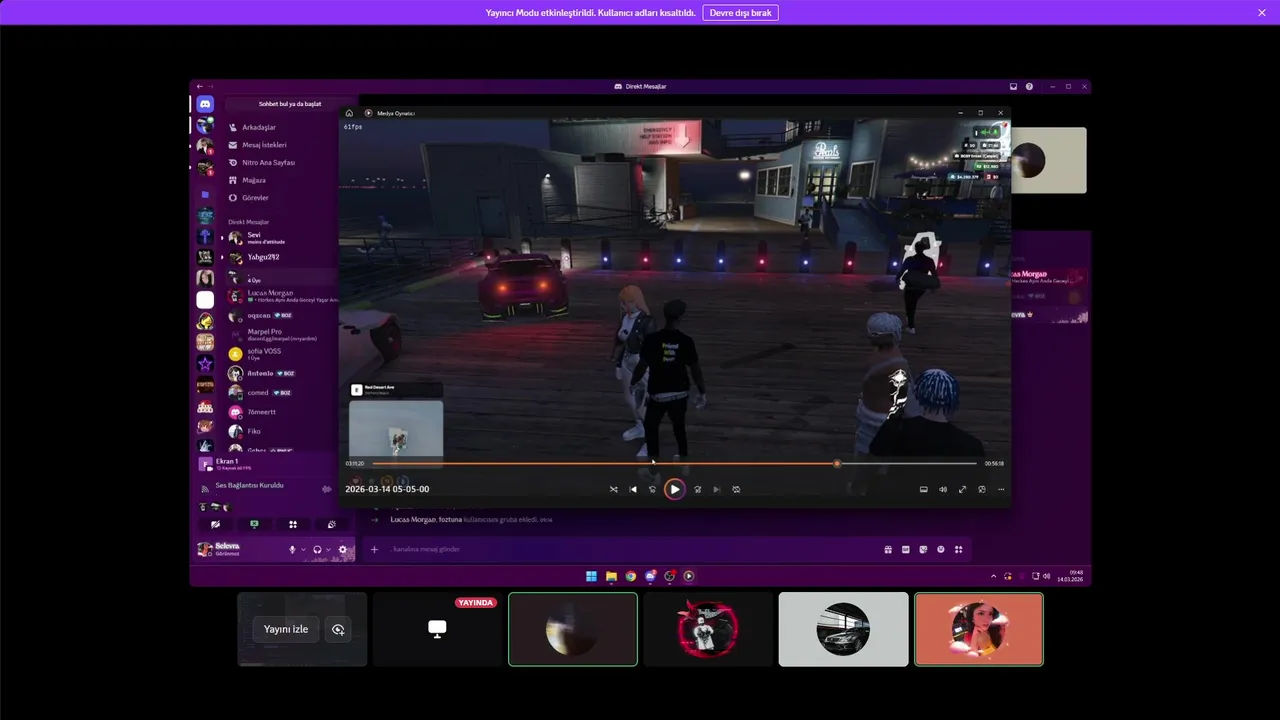Toggle shuffle in the media player
Viewport: 1280px width, 720px height.
(614, 489)
